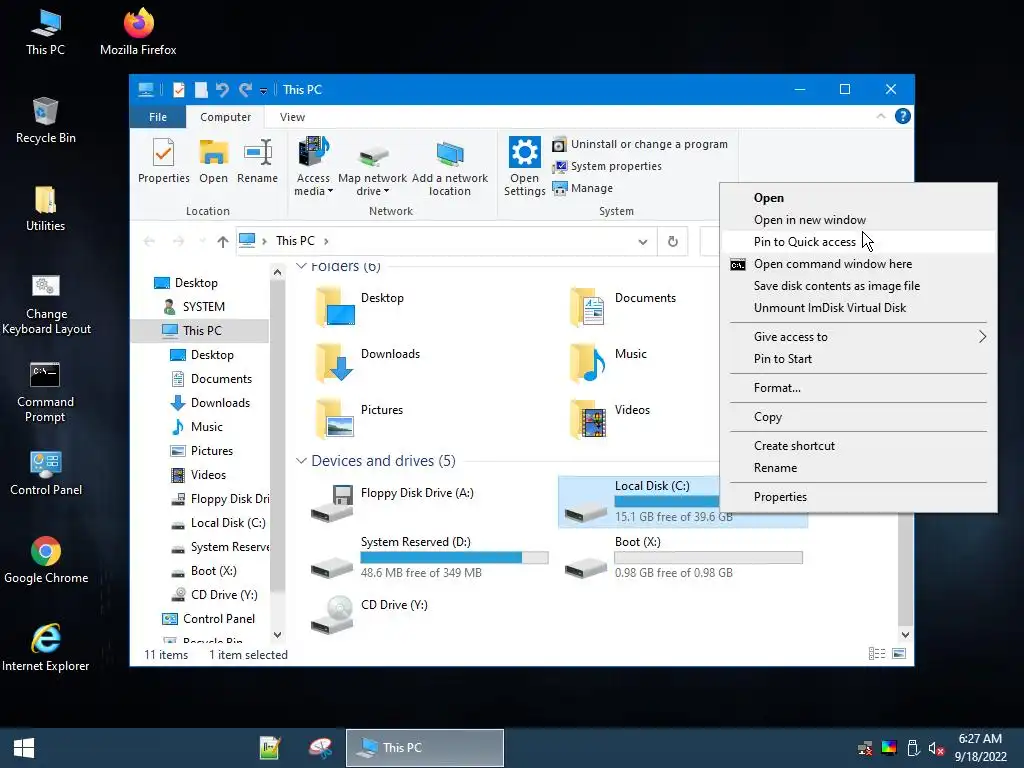Screen dimensions: 1024x768
Task: Expand the This PC breadcrumb chevron
Action: click(x=326, y=242)
